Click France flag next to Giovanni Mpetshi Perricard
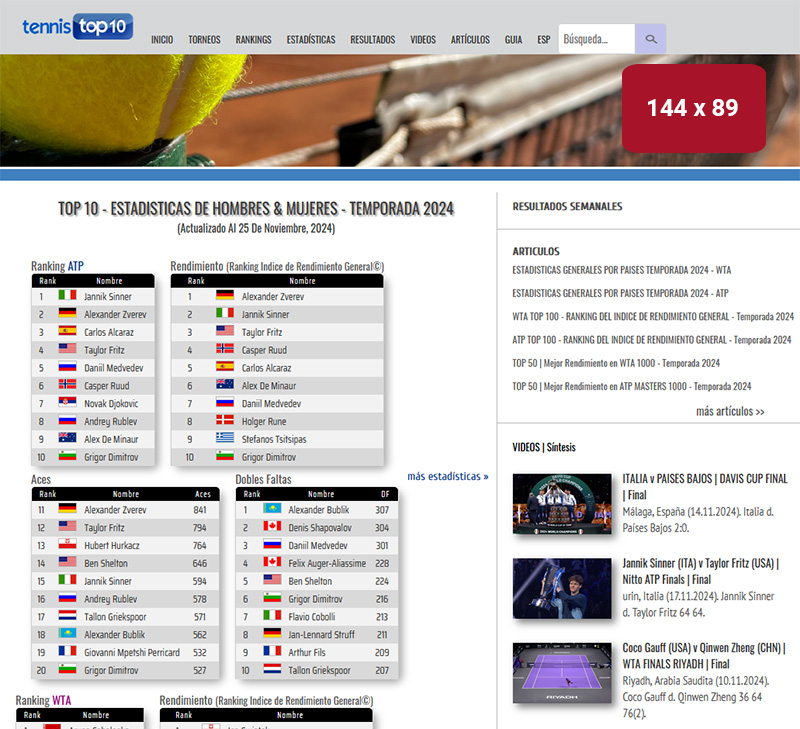The height and width of the screenshot is (729, 800). [x=67, y=651]
